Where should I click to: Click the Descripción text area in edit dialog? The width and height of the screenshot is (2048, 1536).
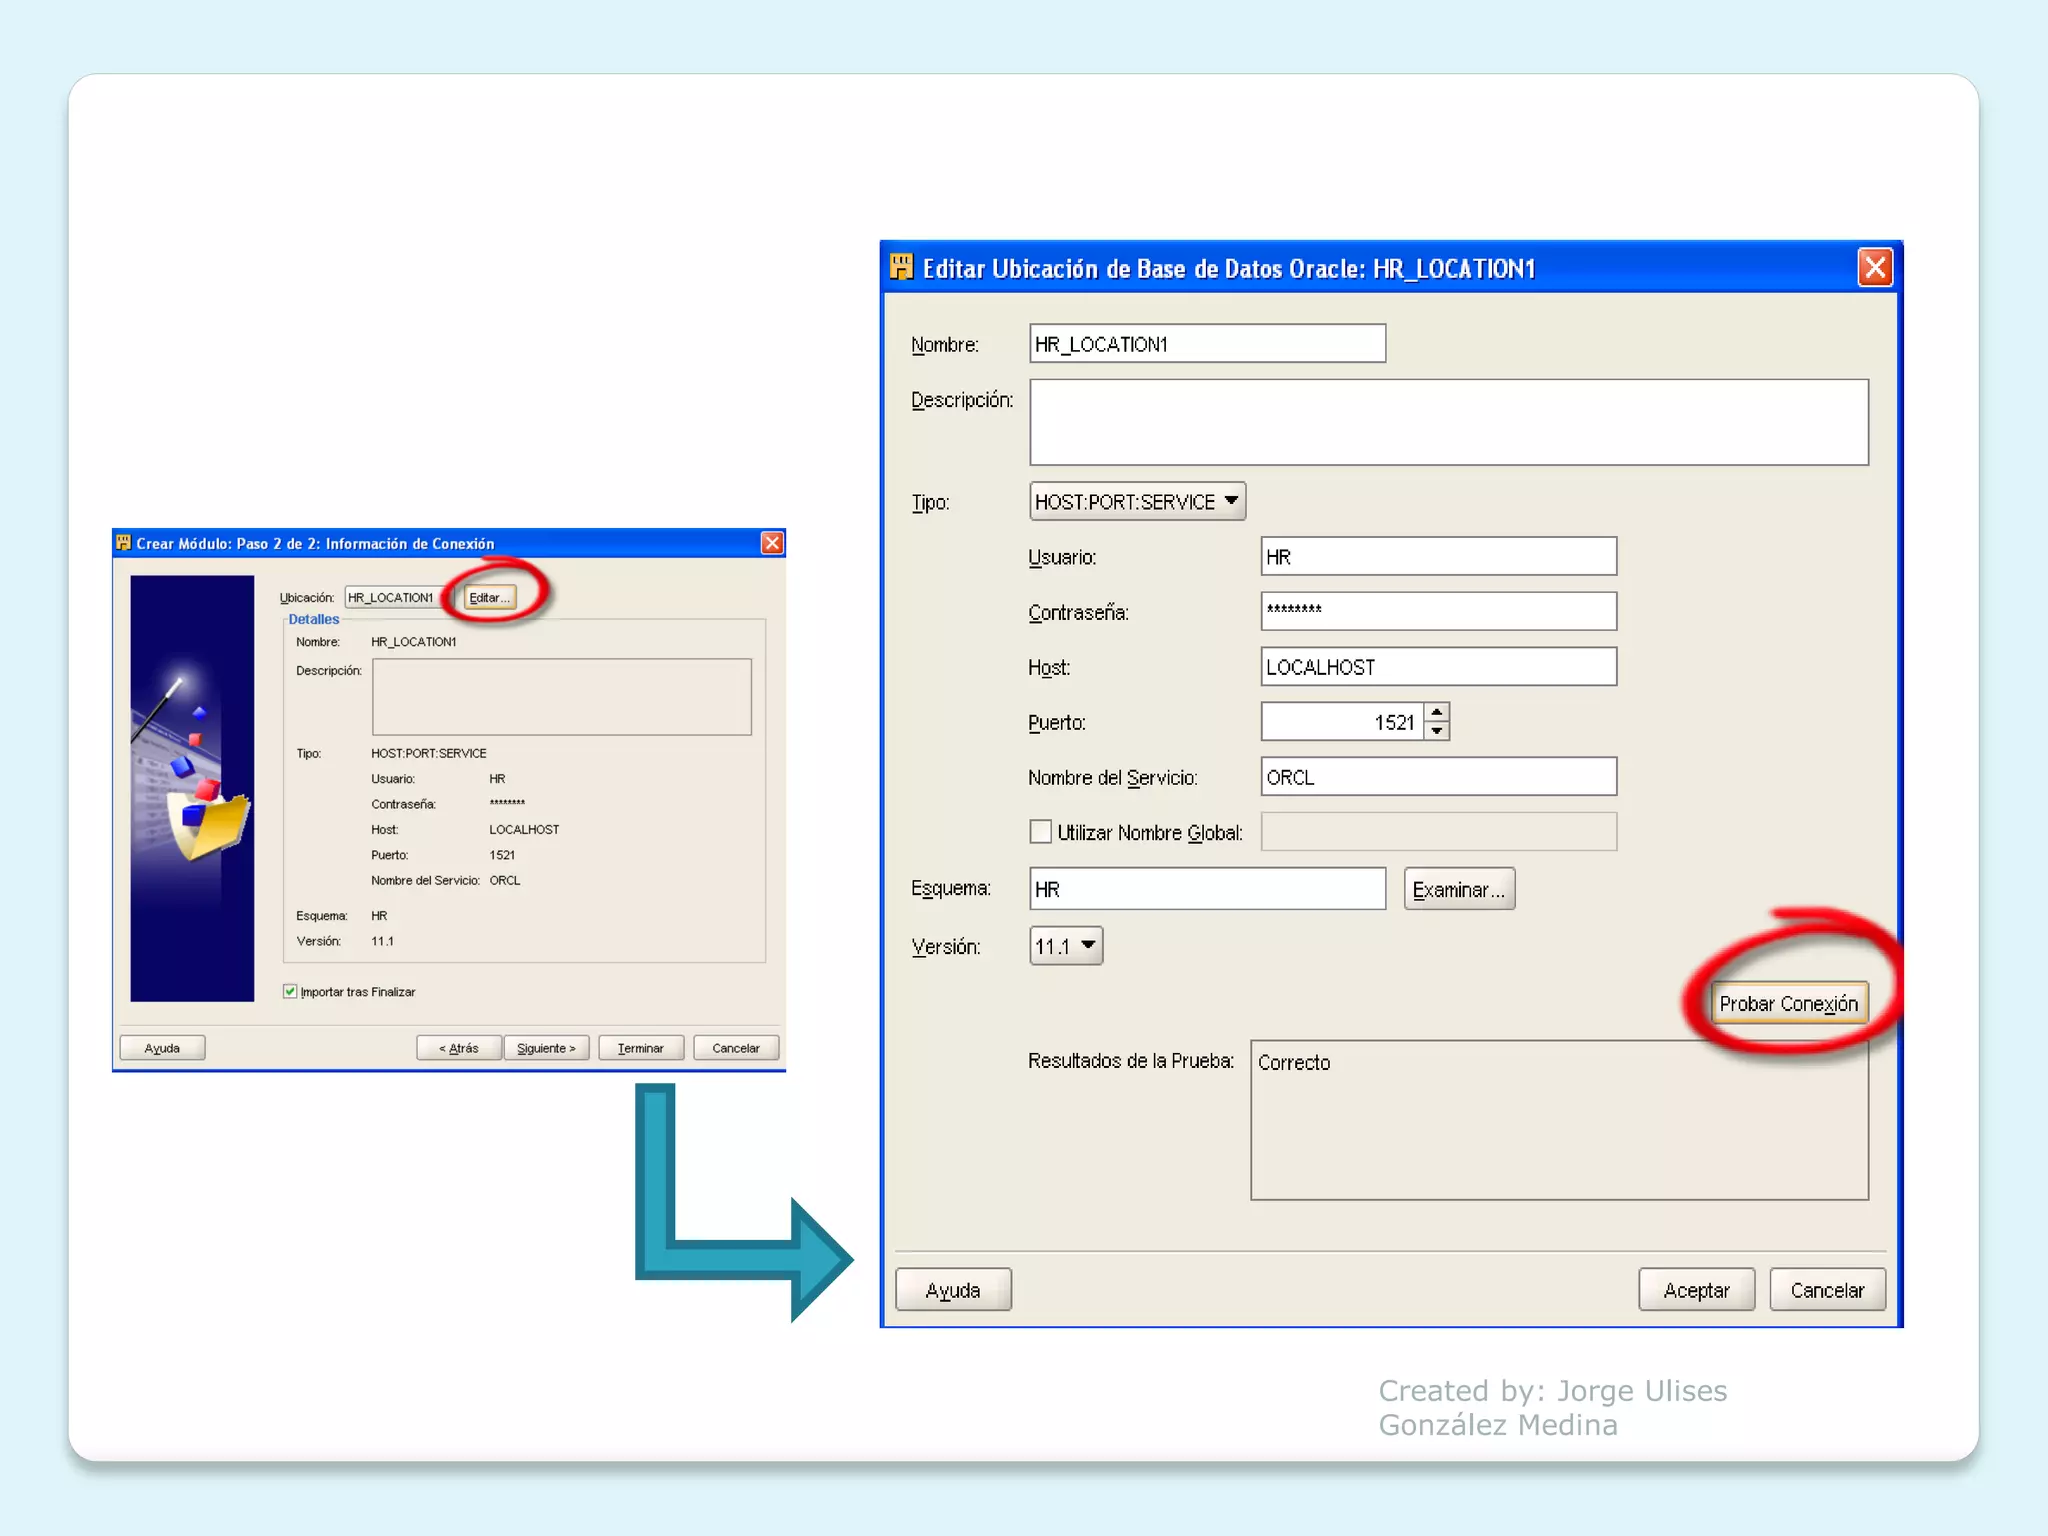(x=1448, y=422)
